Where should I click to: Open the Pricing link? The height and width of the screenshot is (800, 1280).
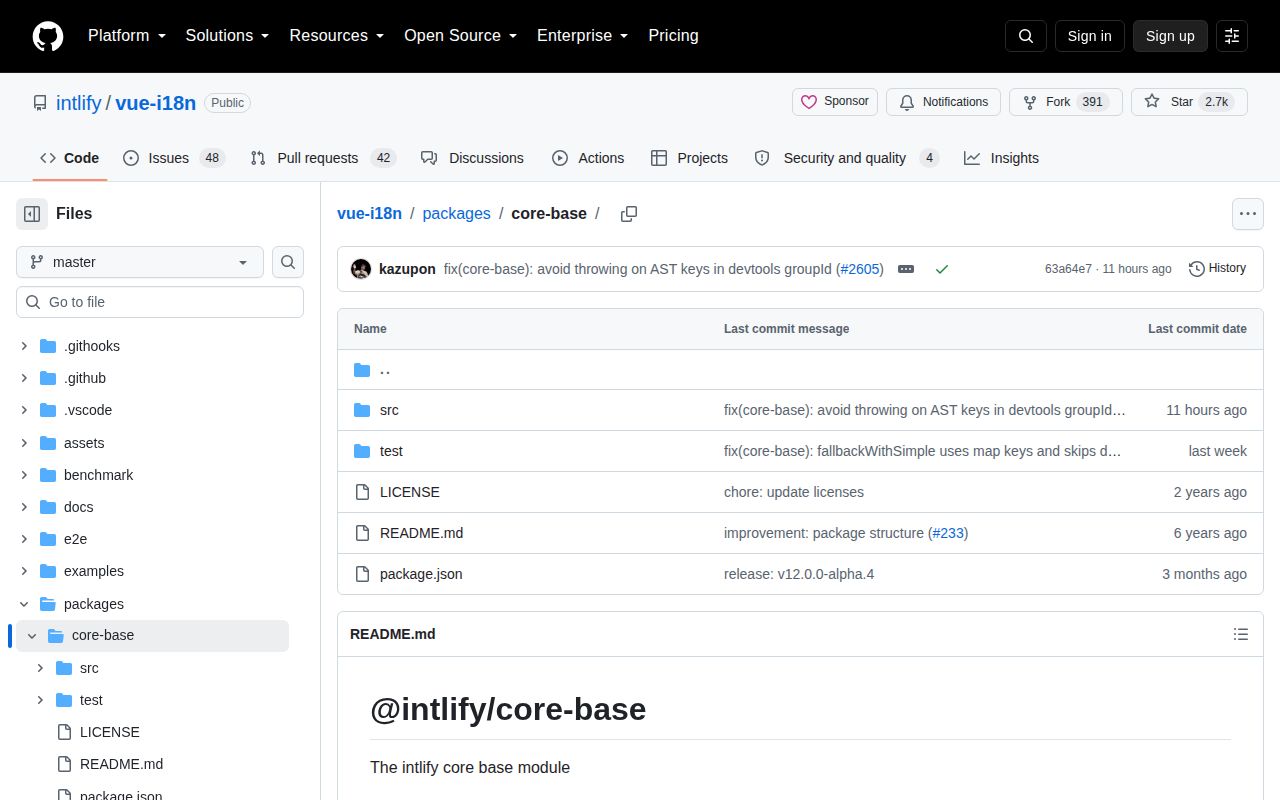673,36
